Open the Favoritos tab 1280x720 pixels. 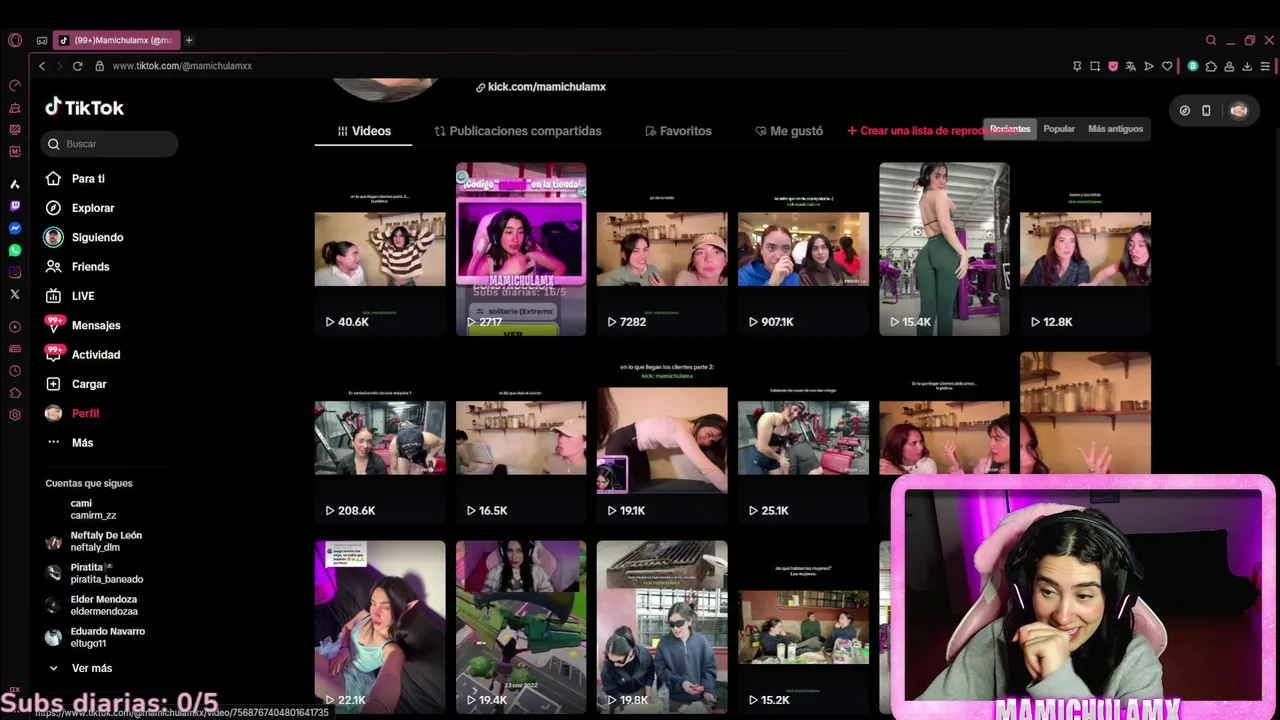tap(678, 131)
